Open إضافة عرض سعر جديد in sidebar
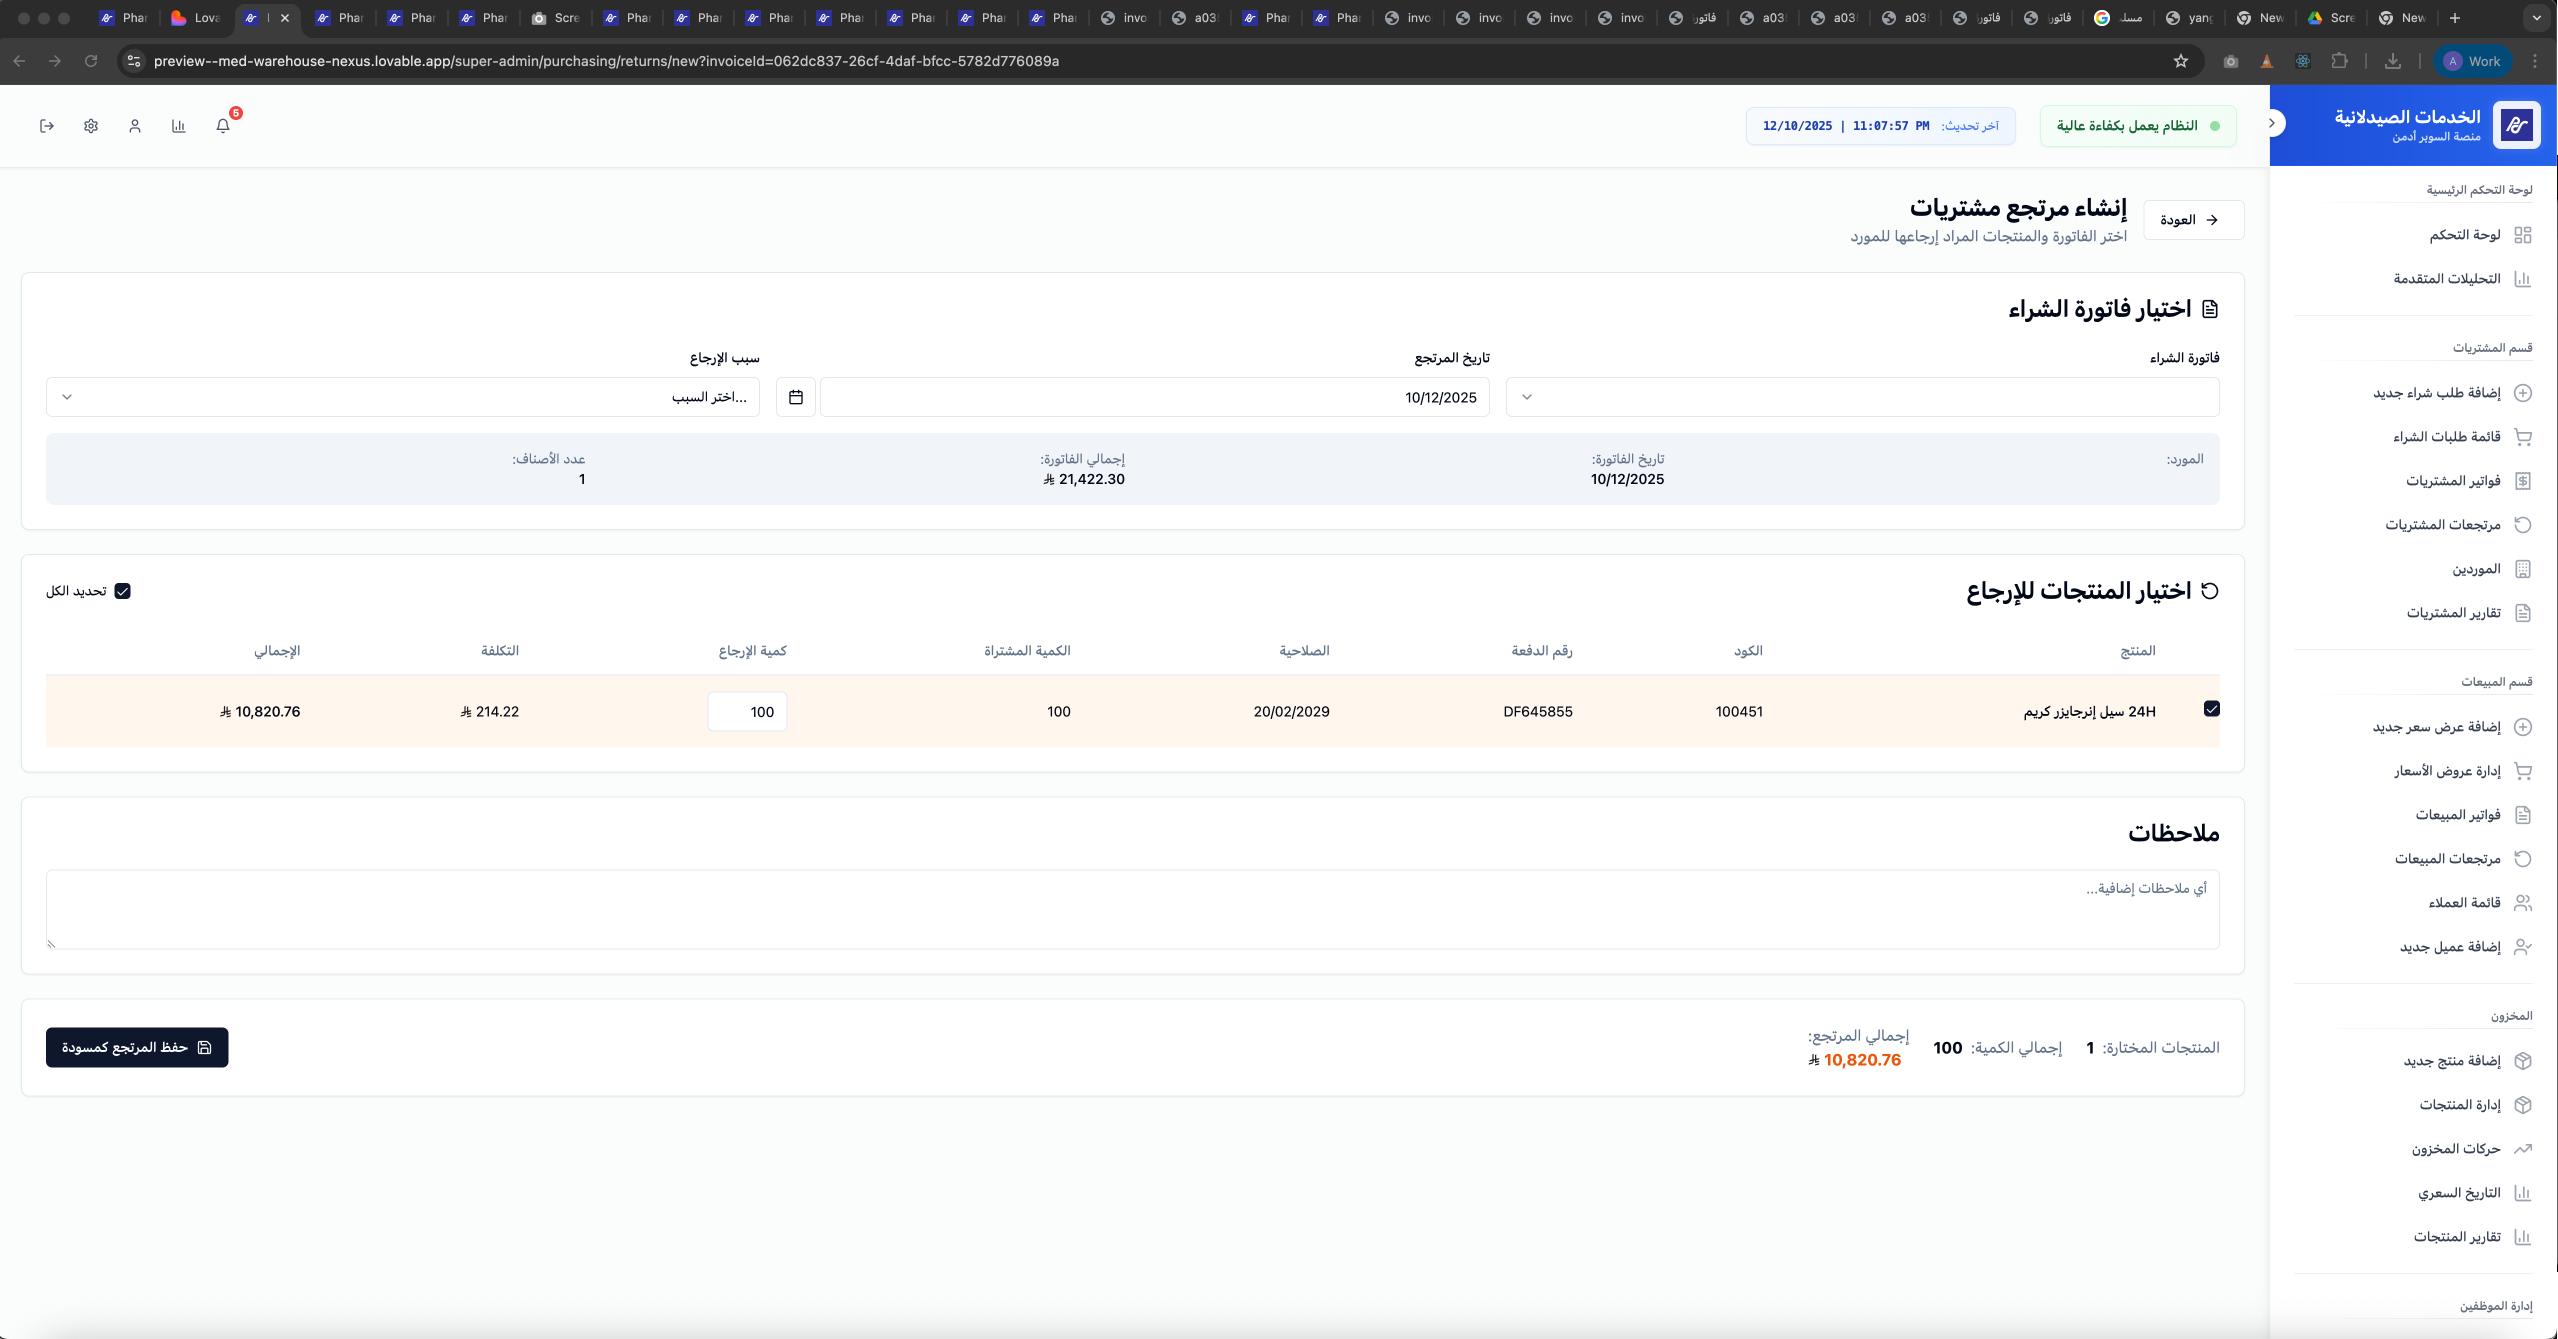The height and width of the screenshot is (1339, 2558). click(2451, 727)
